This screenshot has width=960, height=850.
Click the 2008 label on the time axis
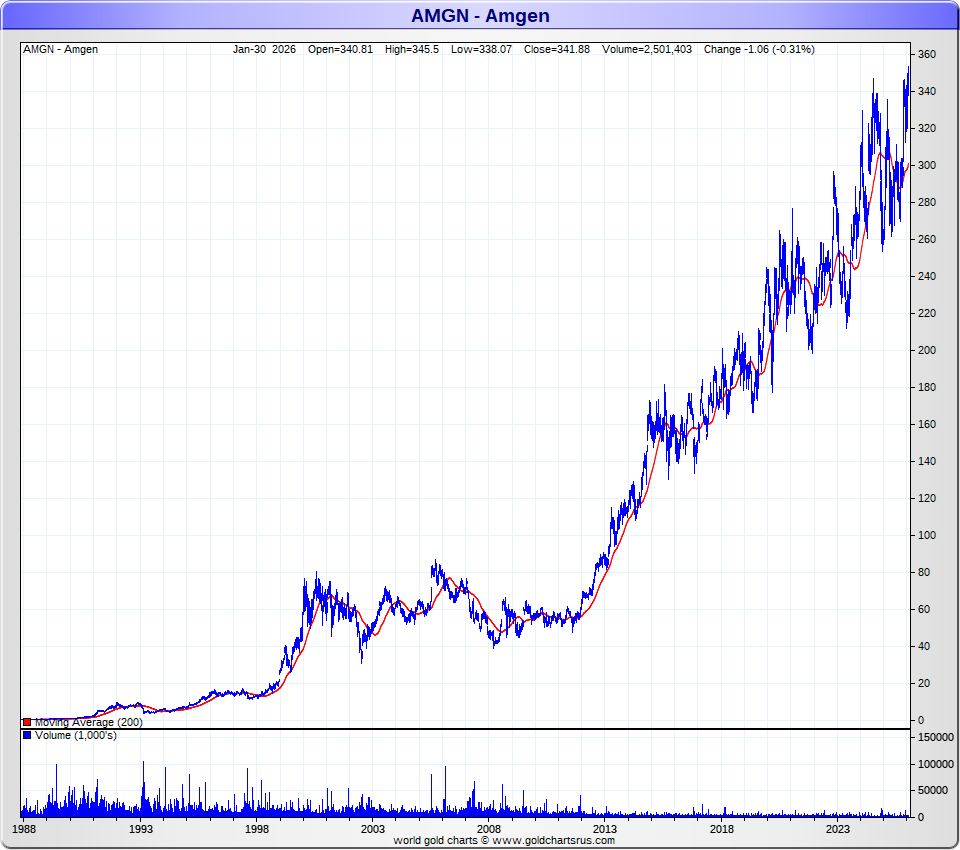pos(489,829)
